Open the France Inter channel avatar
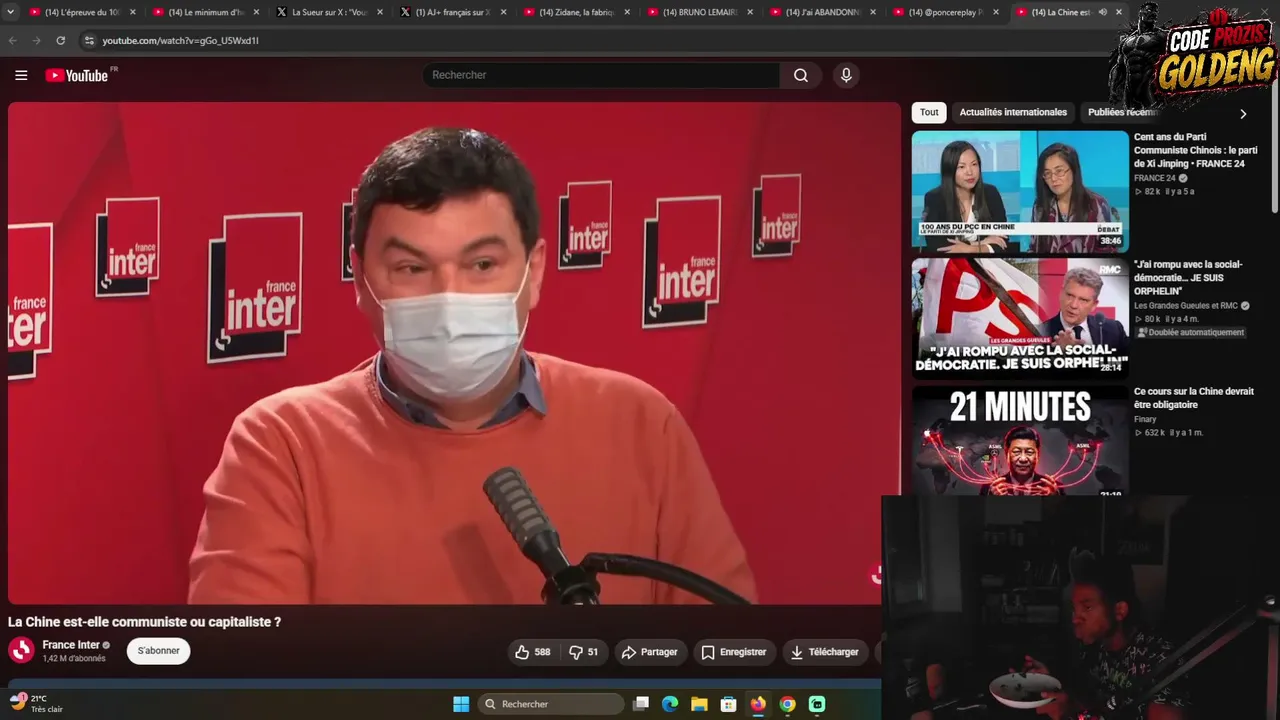The width and height of the screenshot is (1280, 720). pos(21,651)
